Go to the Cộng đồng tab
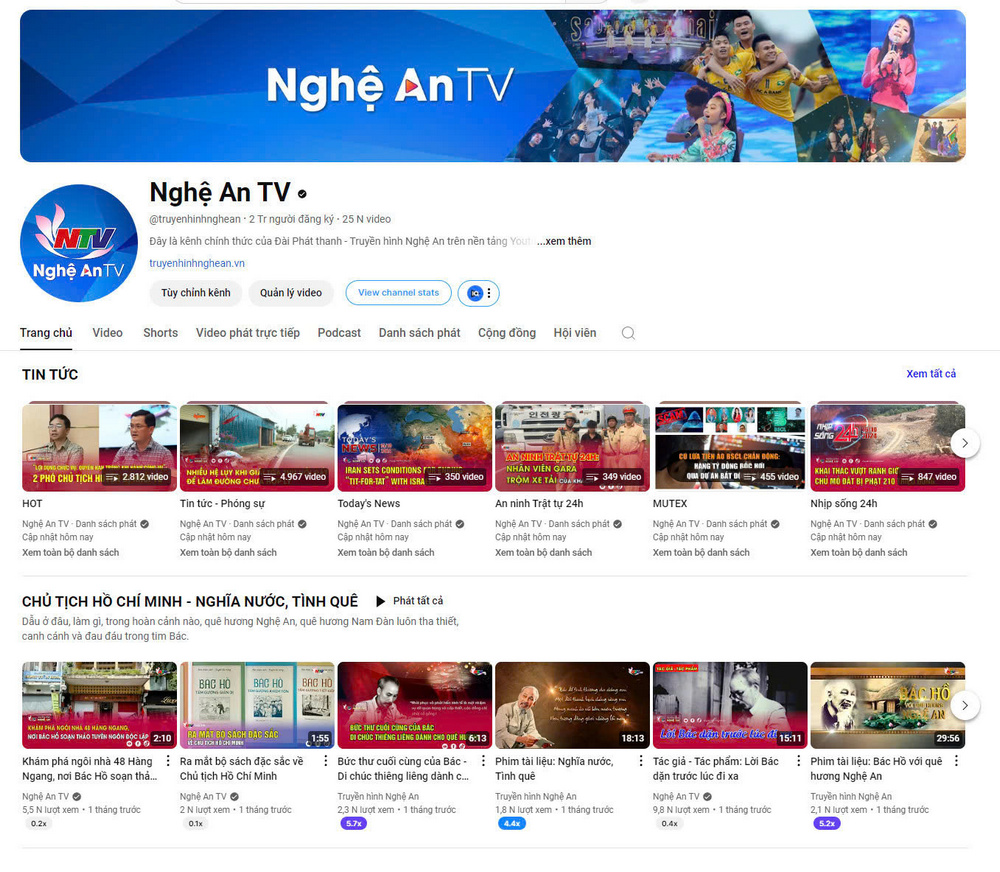This screenshot has width=1000, height=872. pos(506,333)
